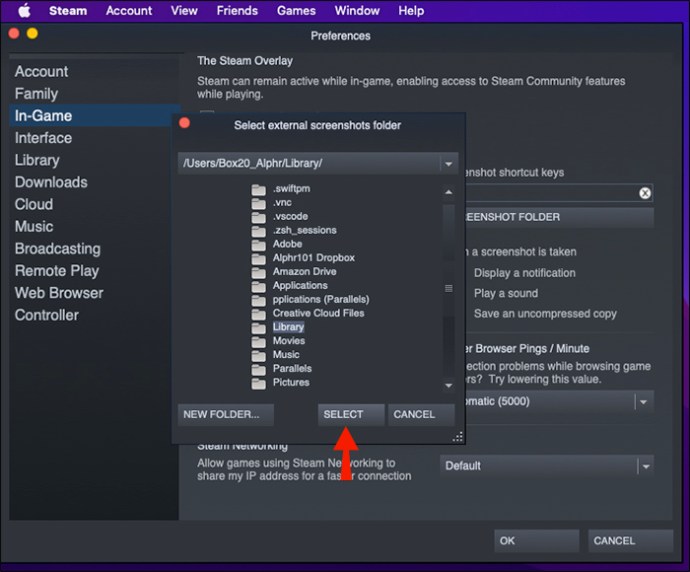This screenshot has height=572, width=690.
Task: Select the Movies folder icon
Action: (x=258, y=341)
